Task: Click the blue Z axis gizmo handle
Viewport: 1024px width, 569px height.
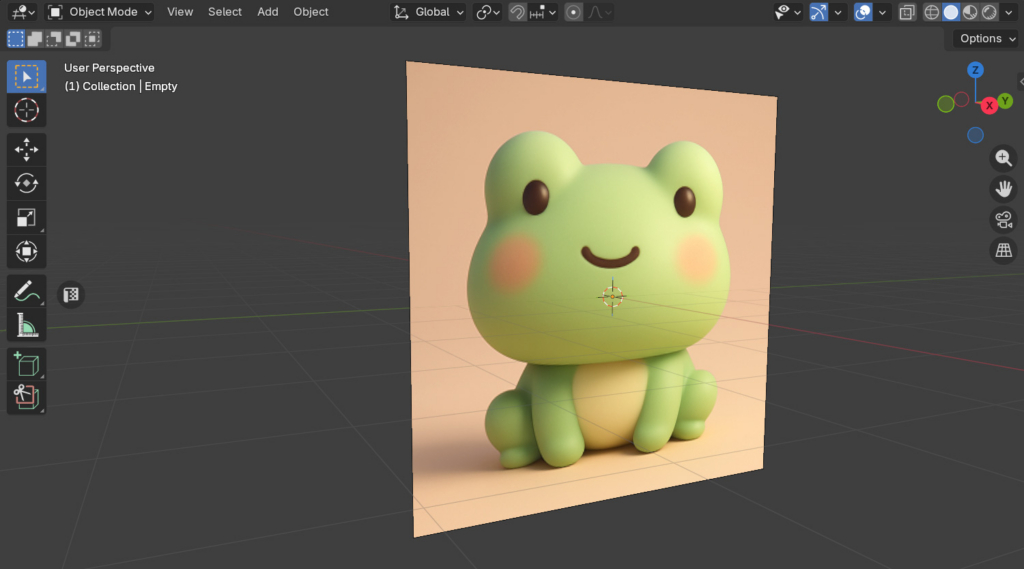Action: 975,70
